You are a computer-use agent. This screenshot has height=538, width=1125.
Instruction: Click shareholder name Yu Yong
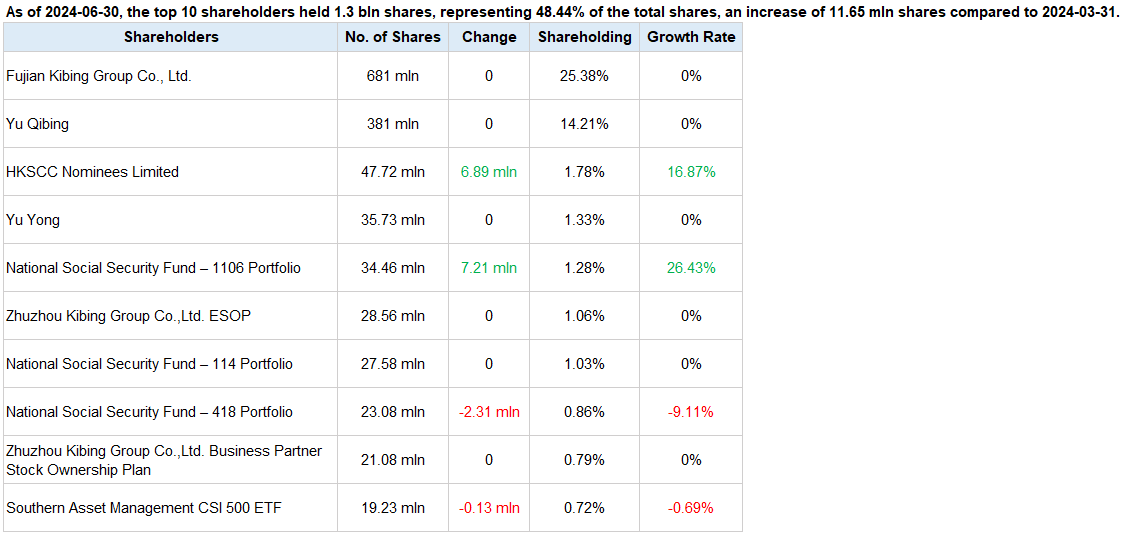point(33,220)
